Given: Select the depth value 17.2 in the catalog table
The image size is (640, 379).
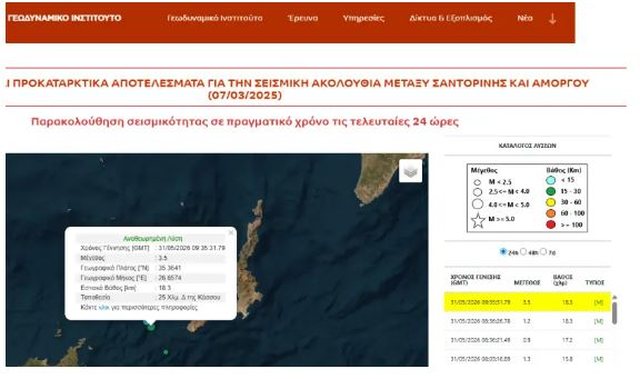Looking at the screenshot, I should coord(567,340).
